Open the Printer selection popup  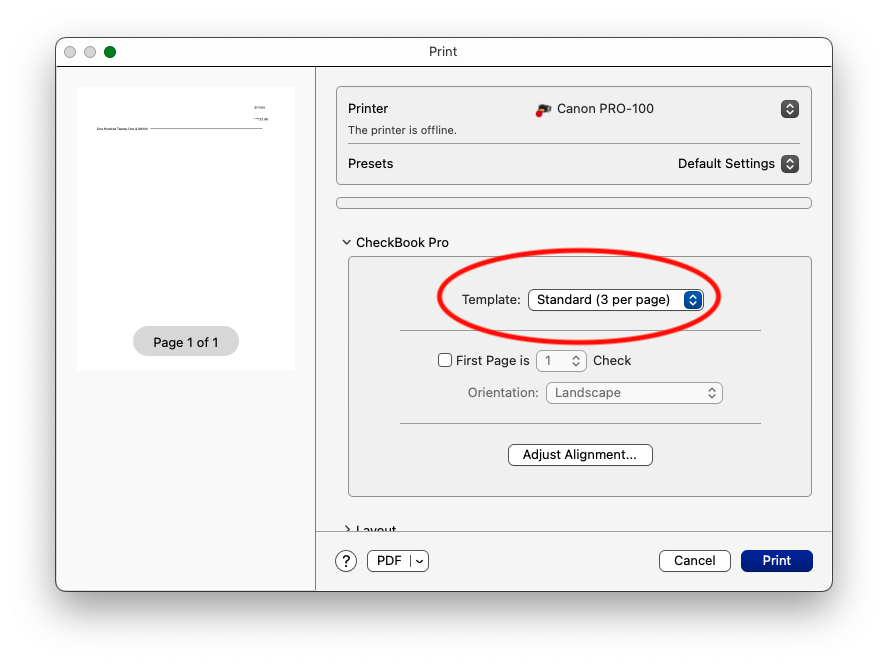pyautogui.click(x=789, y=109)
